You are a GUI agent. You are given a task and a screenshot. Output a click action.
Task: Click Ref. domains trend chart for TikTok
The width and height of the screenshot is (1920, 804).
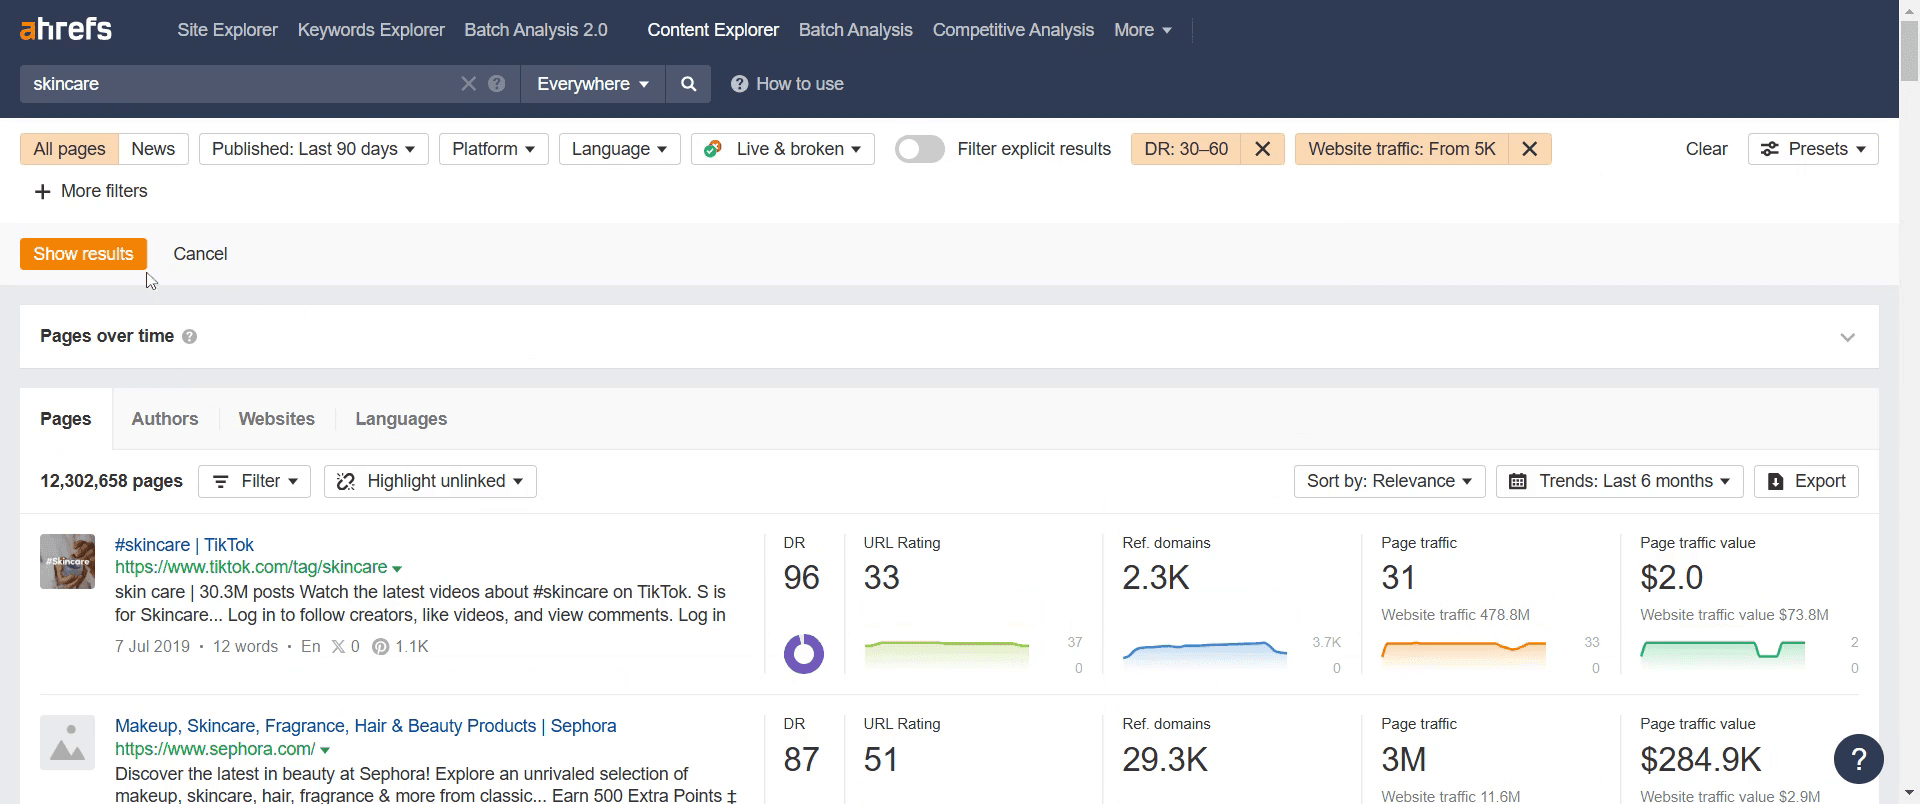tap(1205, 654)
